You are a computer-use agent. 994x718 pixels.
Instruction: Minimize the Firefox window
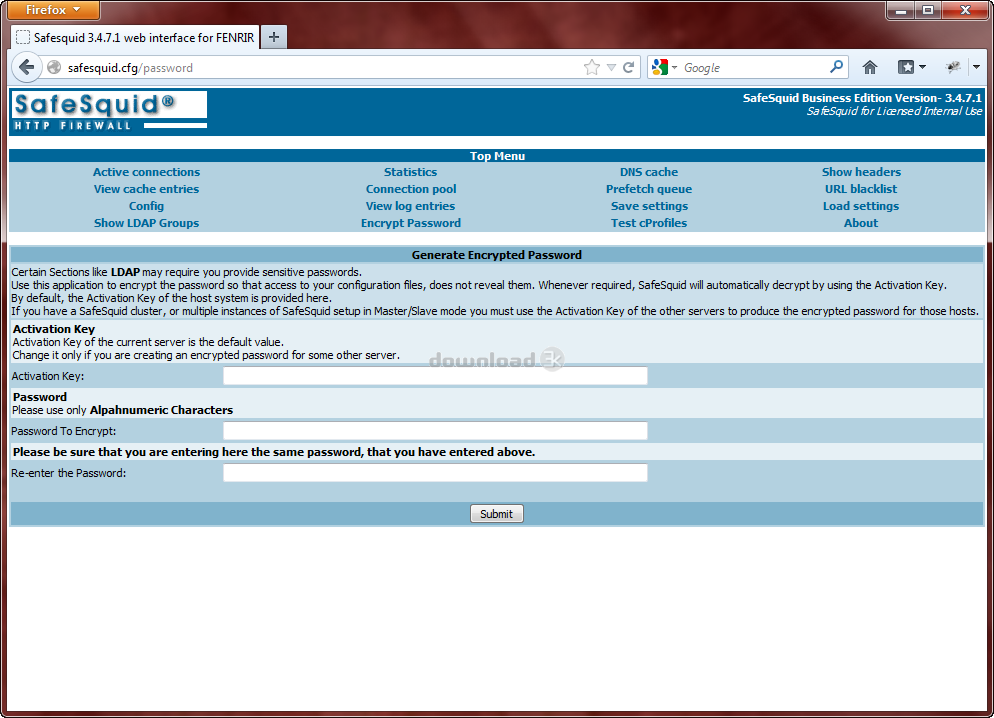[x=900, y=10]
